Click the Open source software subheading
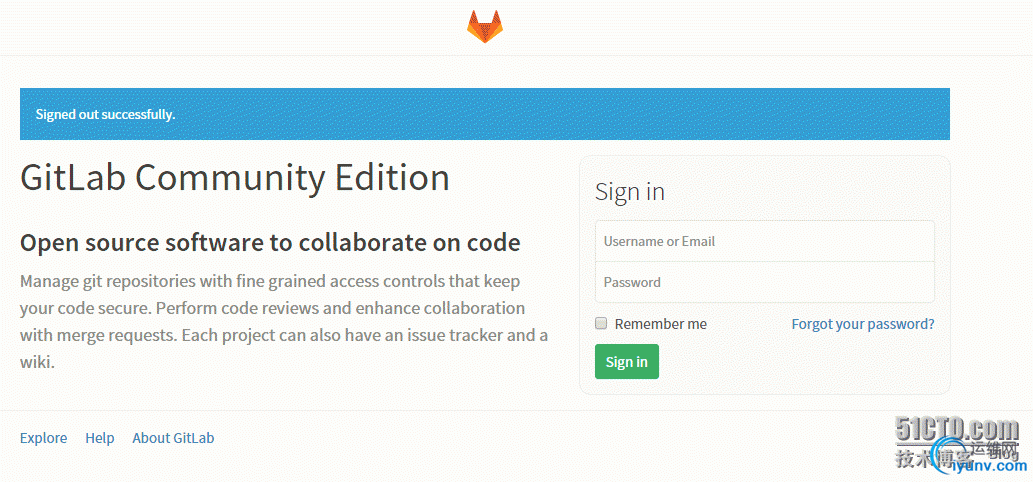1033x482 pixels. tap(270, 243)
